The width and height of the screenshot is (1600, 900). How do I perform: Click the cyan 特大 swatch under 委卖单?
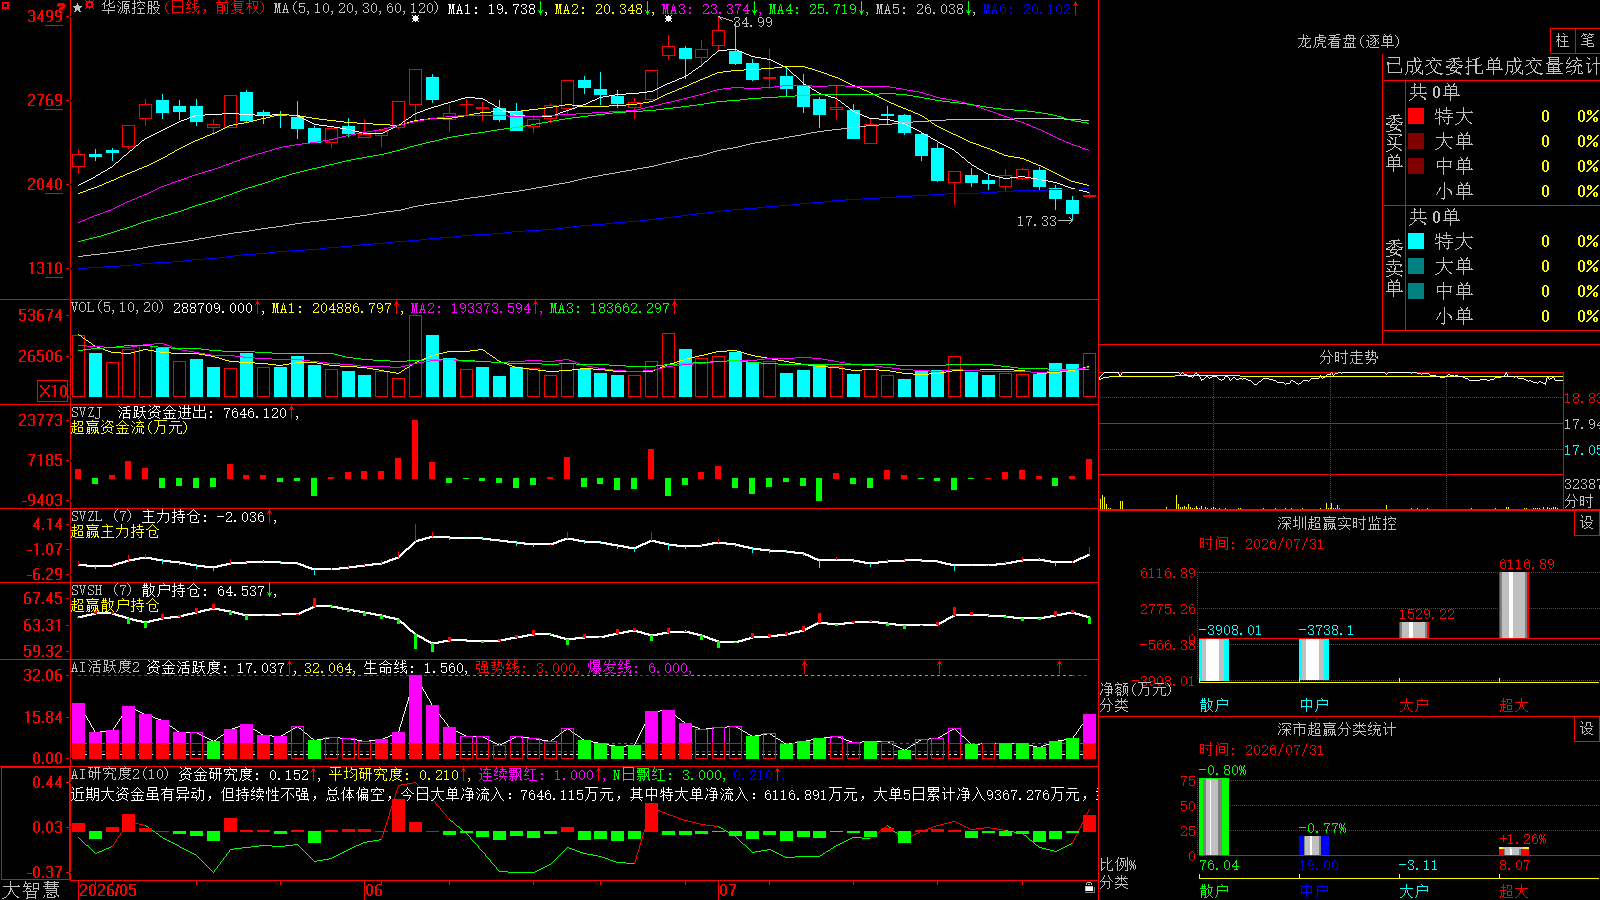(1416, 241)
